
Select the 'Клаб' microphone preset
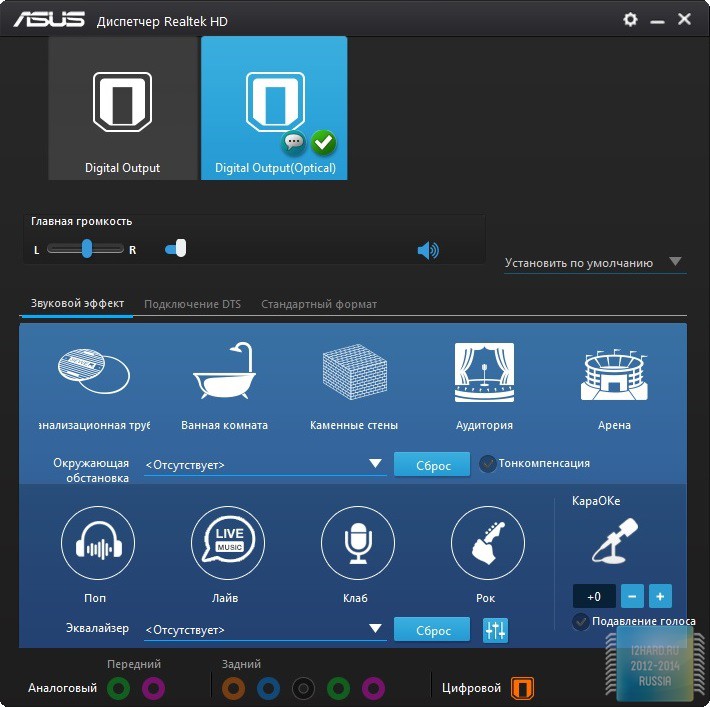[358, 543]
